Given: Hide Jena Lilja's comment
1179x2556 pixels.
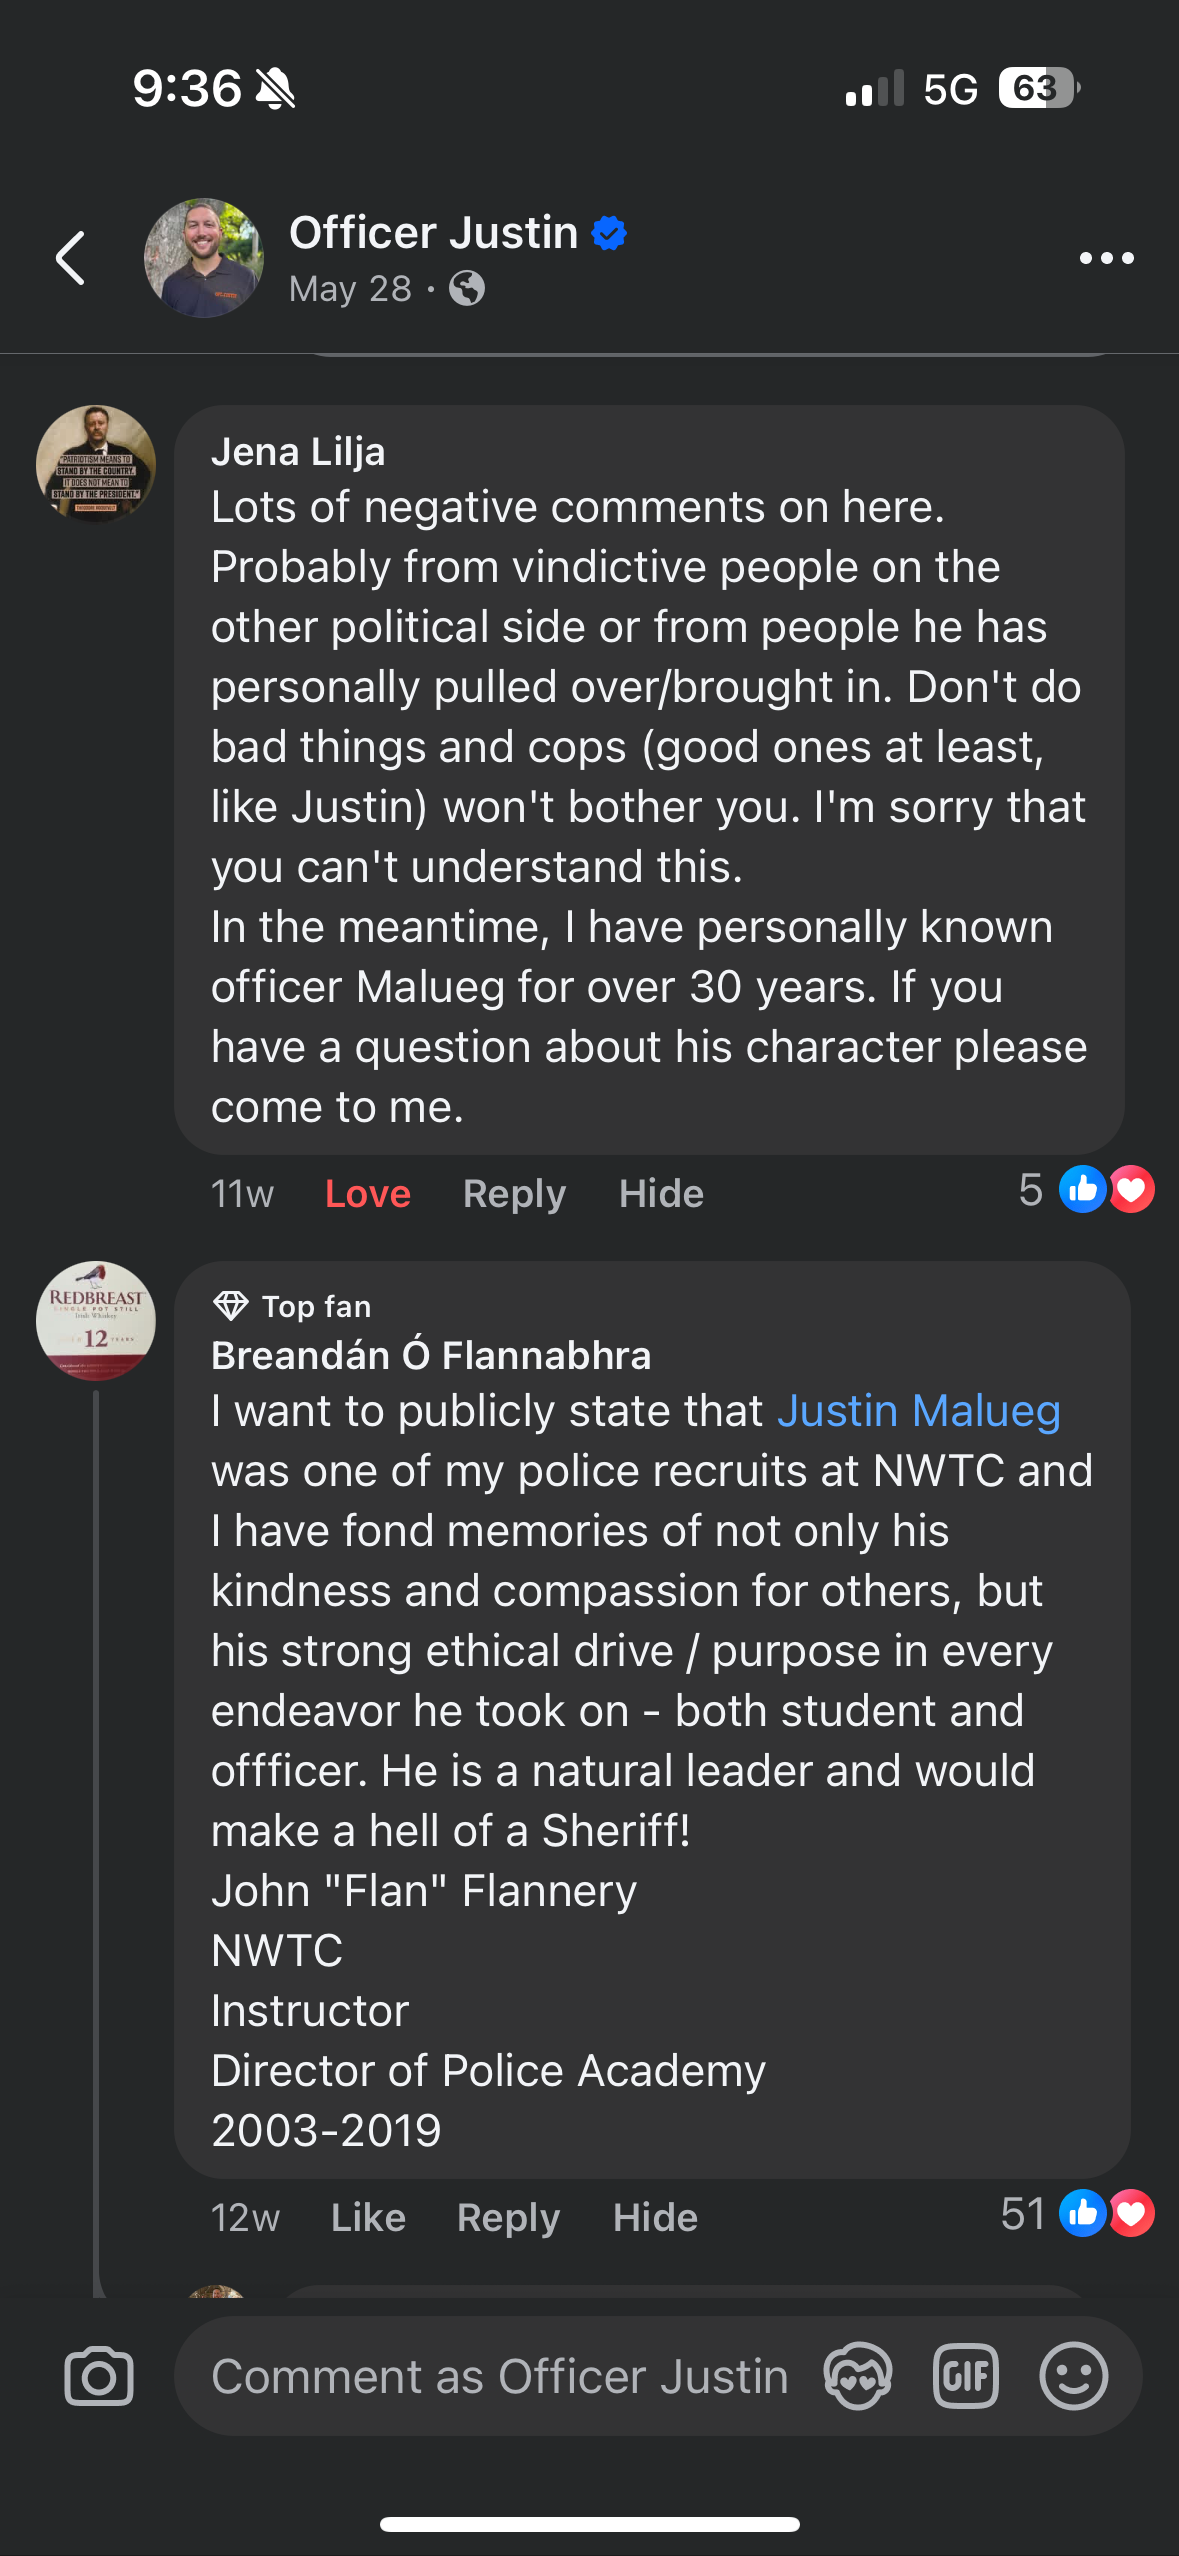Looking at the screenshot, I should coord(661,1193).
